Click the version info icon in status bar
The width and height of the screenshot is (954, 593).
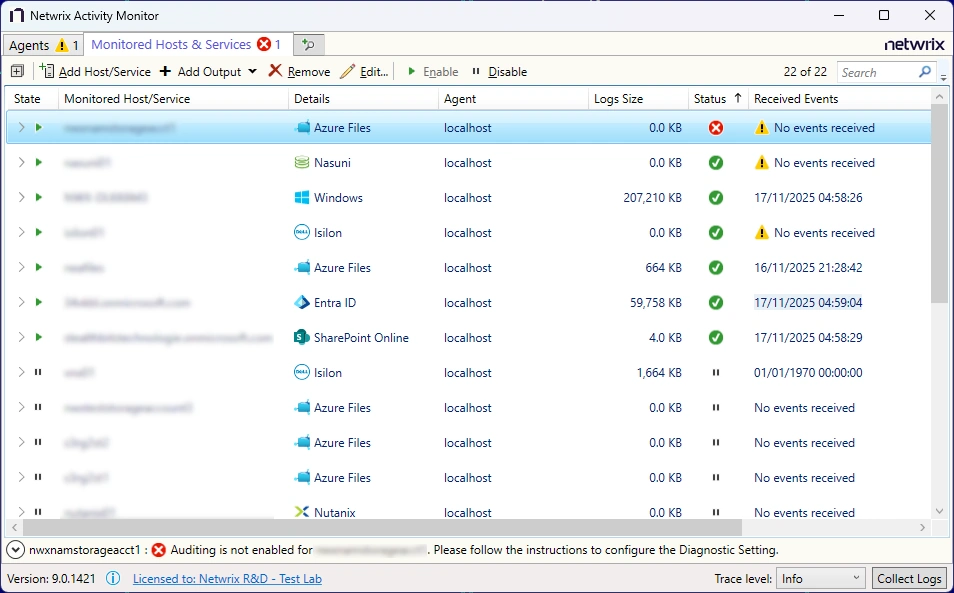[114, 579]
